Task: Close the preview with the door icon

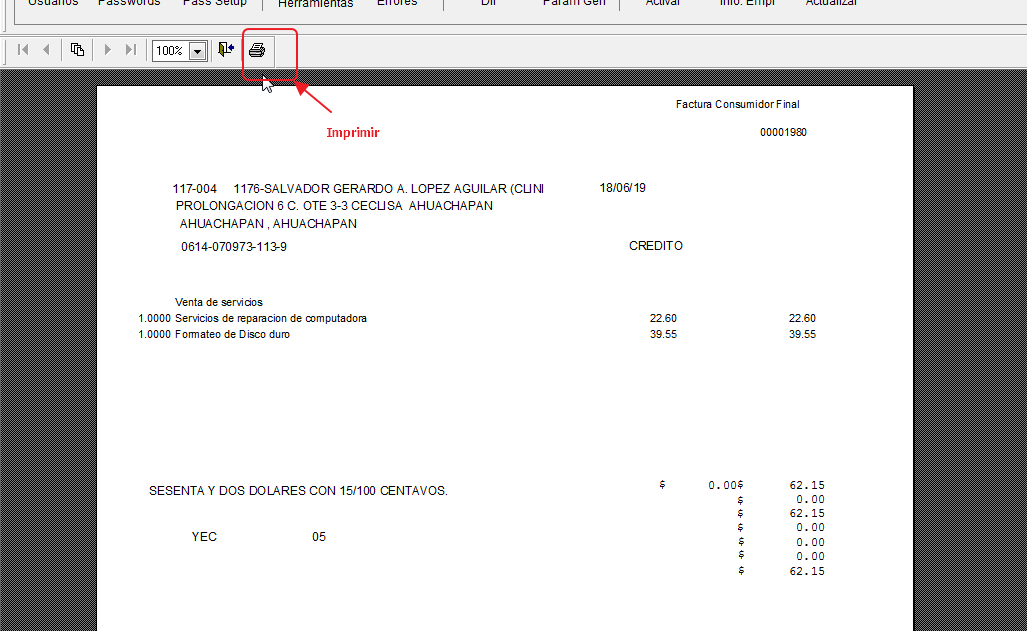Action: [226, 50]
